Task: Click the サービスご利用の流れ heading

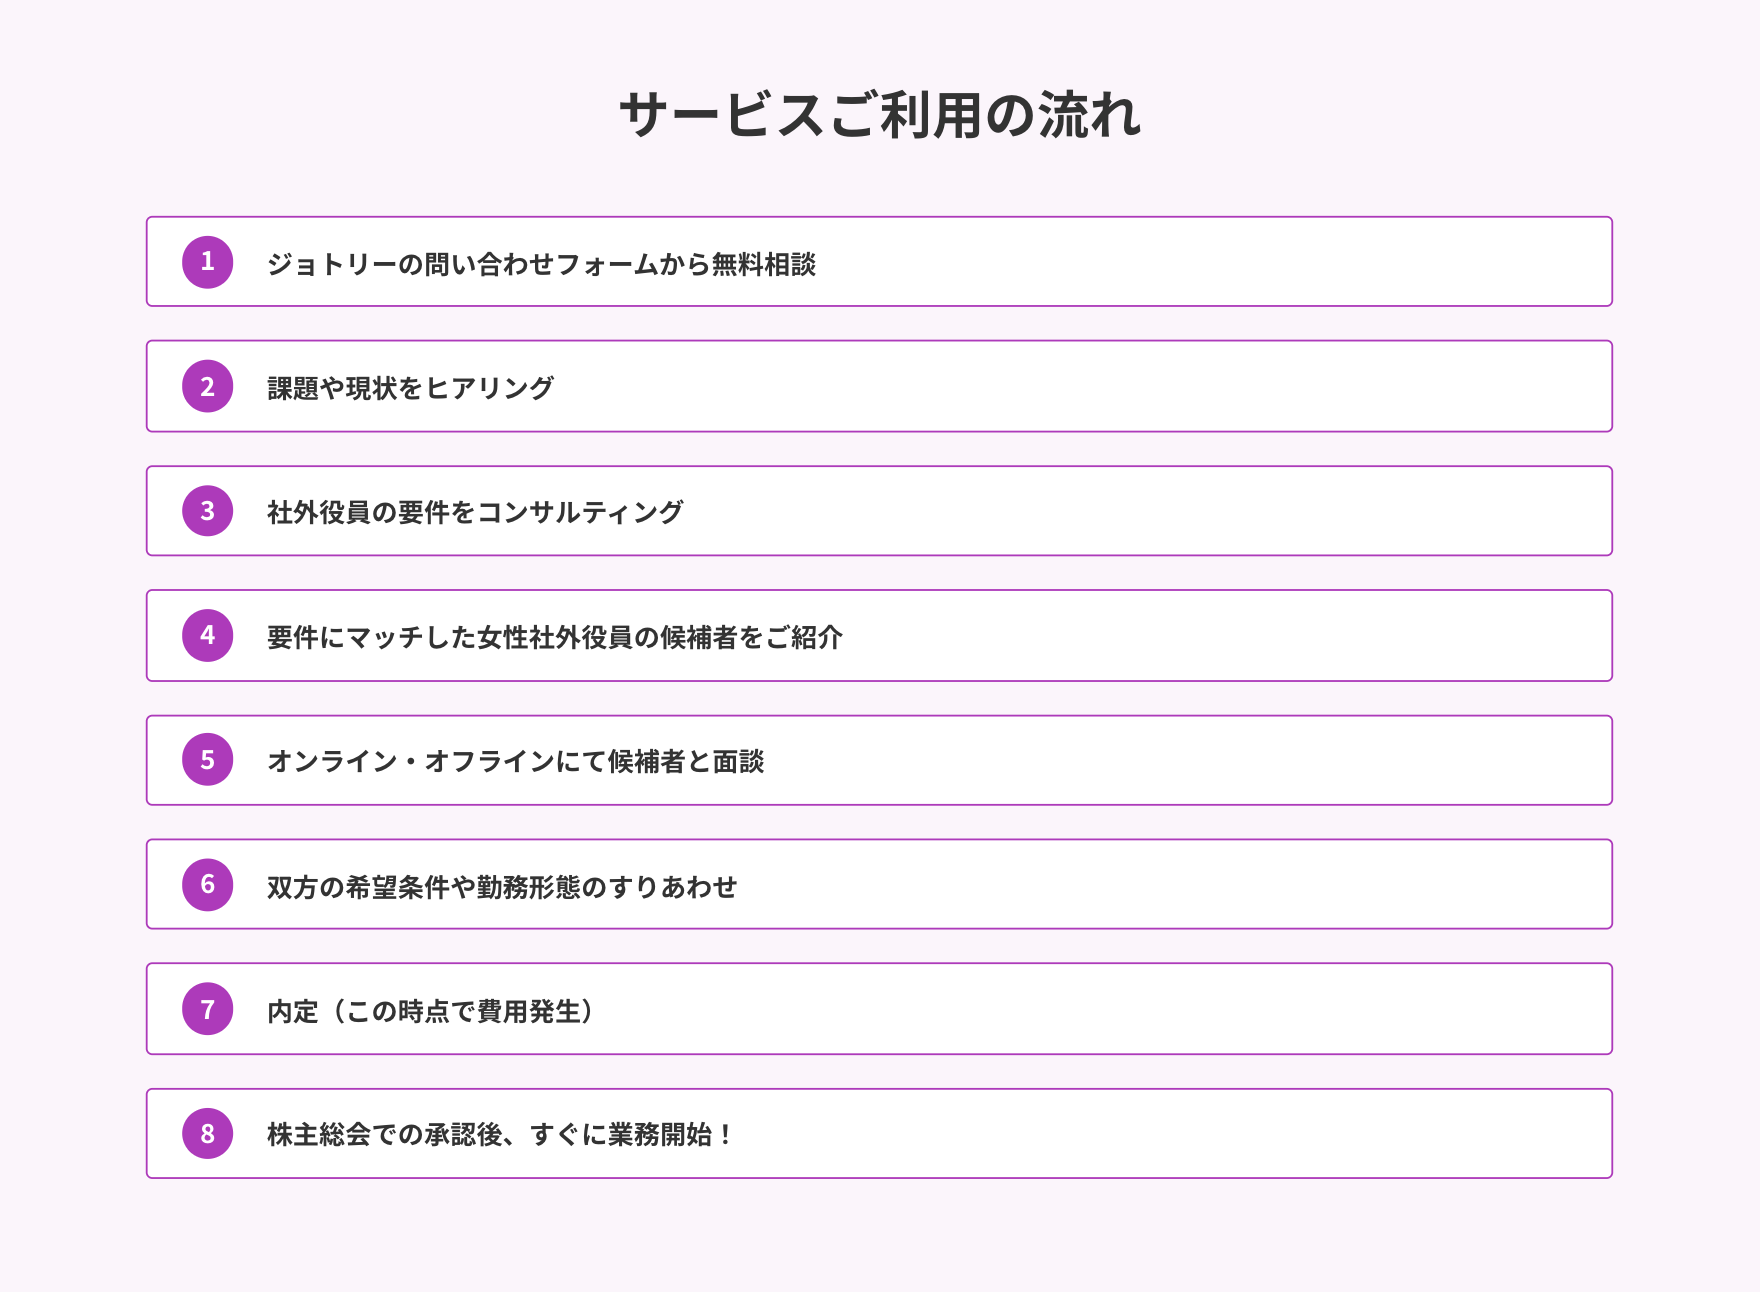Action: coord(880,114)
